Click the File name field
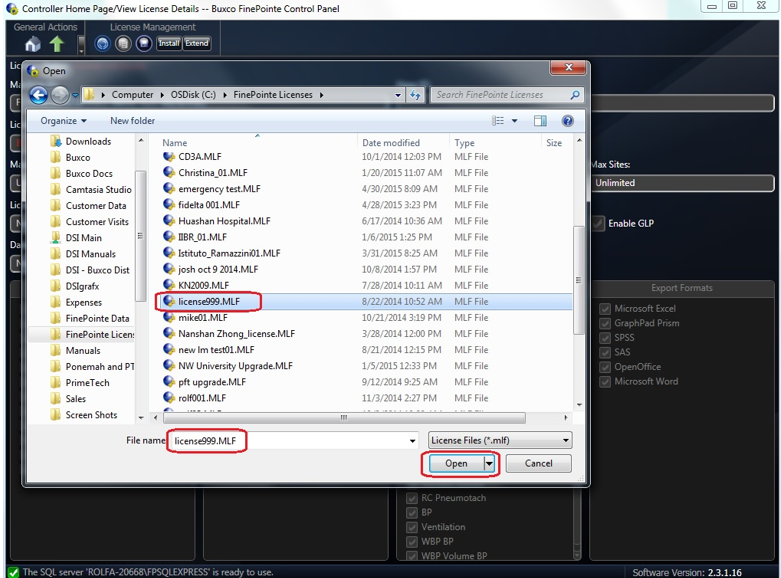The width and height of the screenshot is (781, 578). 294,440
